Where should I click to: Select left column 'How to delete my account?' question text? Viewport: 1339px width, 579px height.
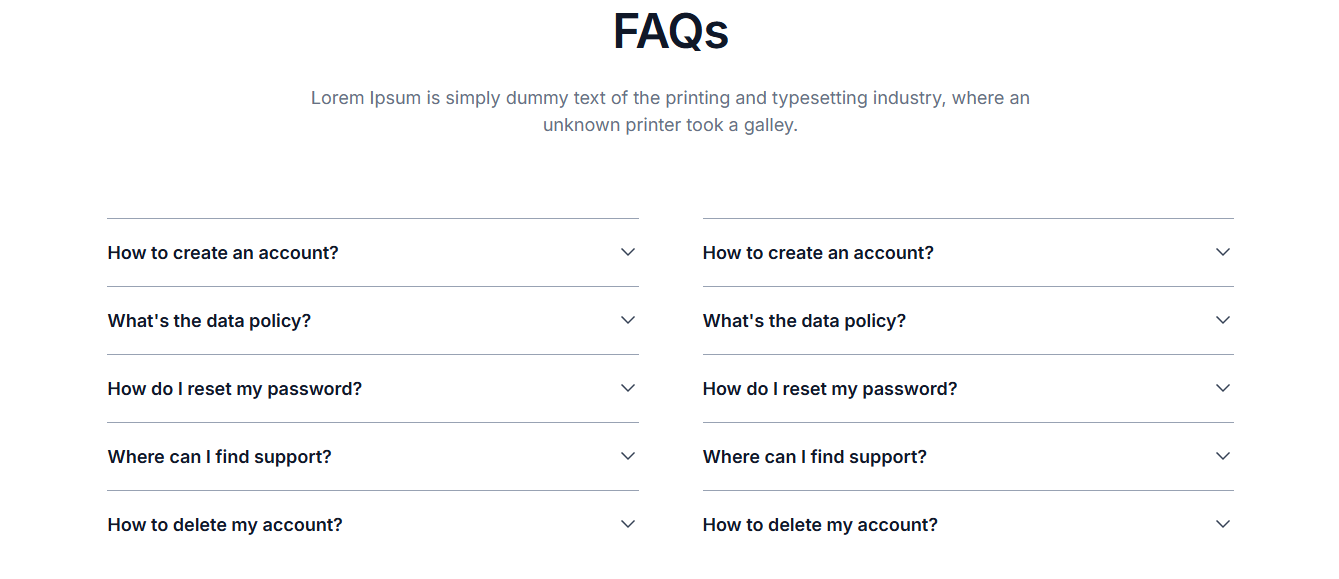225,525
